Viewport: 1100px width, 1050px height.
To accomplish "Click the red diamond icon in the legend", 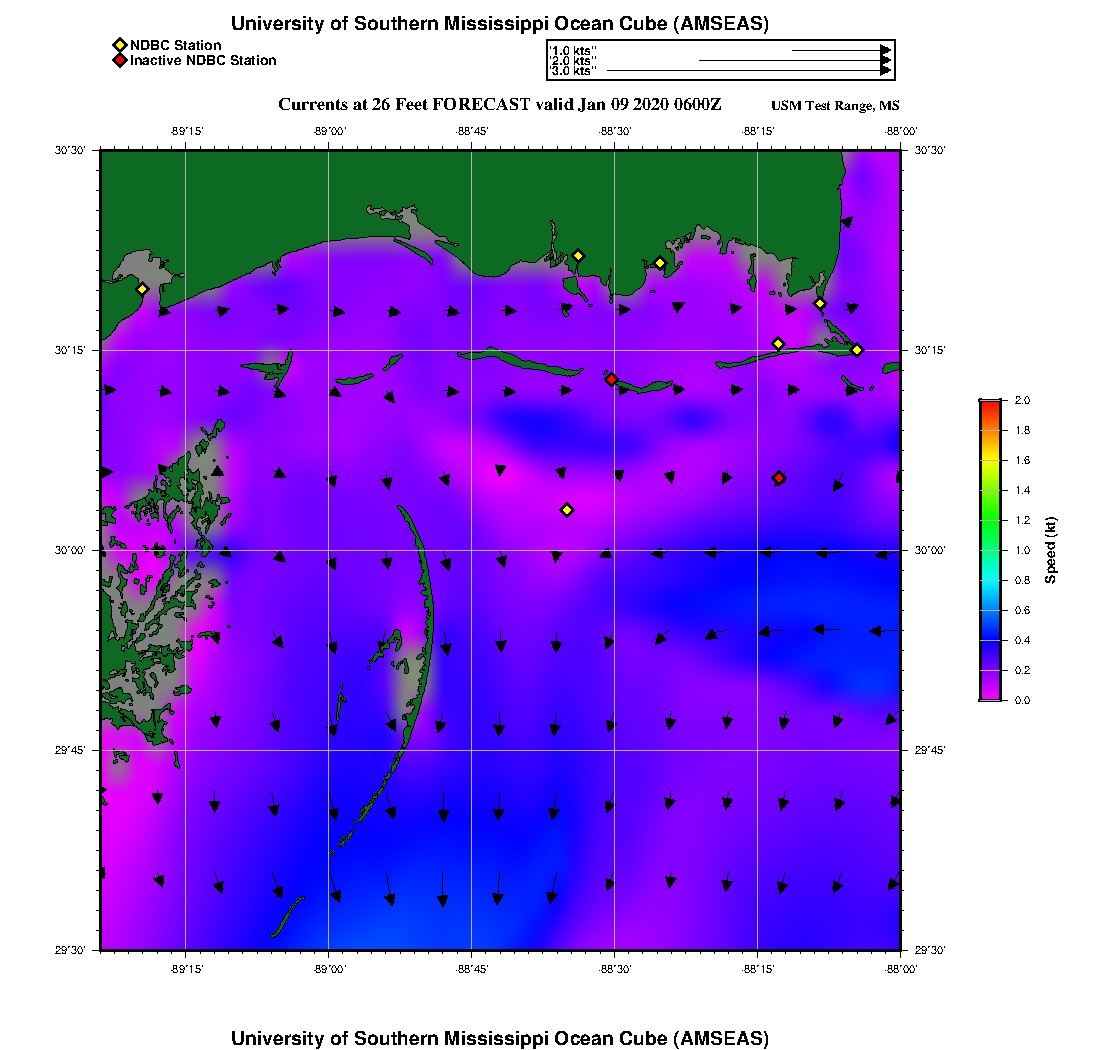I will coord(119,60).
